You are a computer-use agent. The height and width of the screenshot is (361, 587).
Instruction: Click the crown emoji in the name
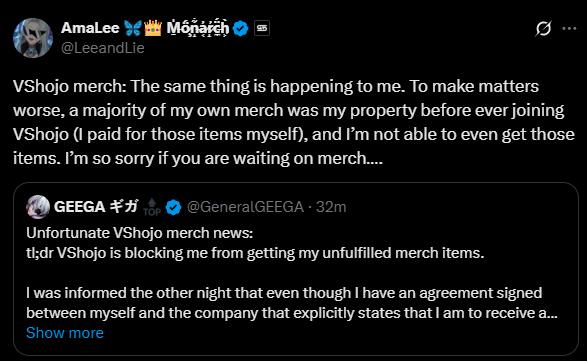click(153, 28)
